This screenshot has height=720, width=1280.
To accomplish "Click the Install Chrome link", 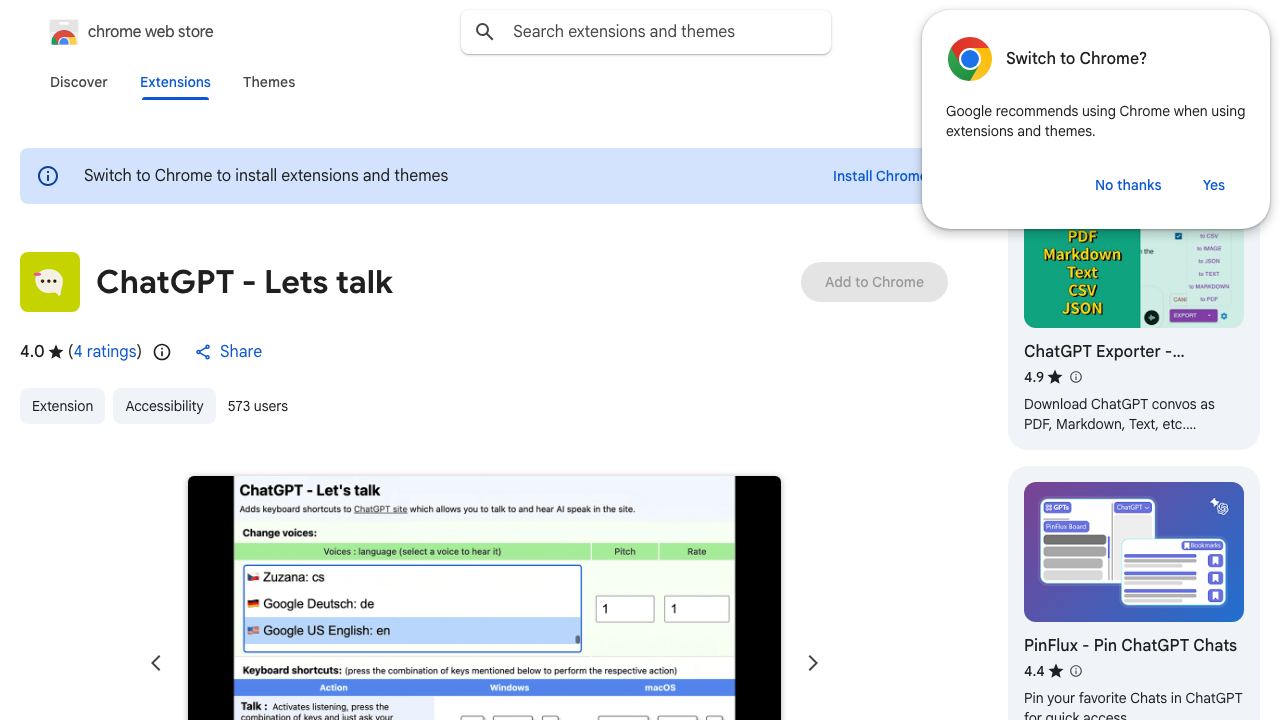I will (877, 176).
